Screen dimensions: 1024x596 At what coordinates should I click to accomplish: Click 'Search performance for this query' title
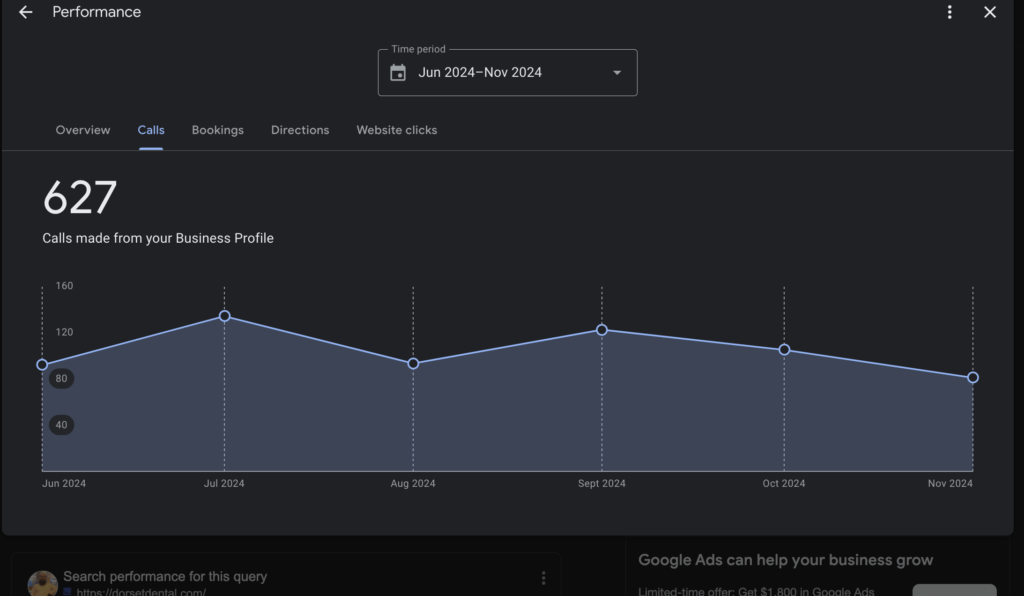pyautogui.click(x=165, y=576)
